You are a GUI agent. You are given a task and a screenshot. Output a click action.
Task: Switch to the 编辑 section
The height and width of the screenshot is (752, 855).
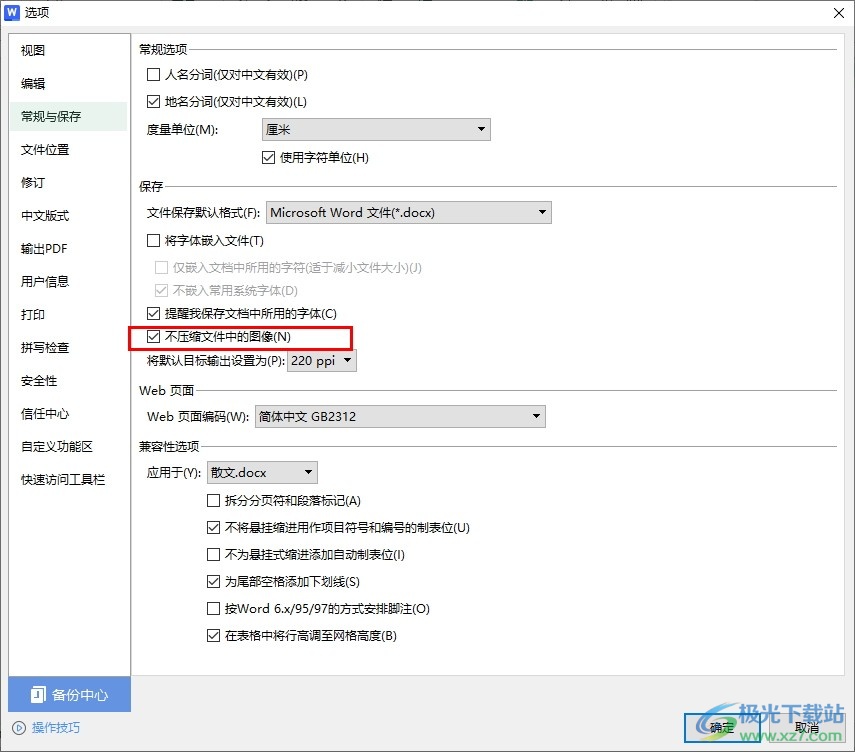[x=33, y=83]
